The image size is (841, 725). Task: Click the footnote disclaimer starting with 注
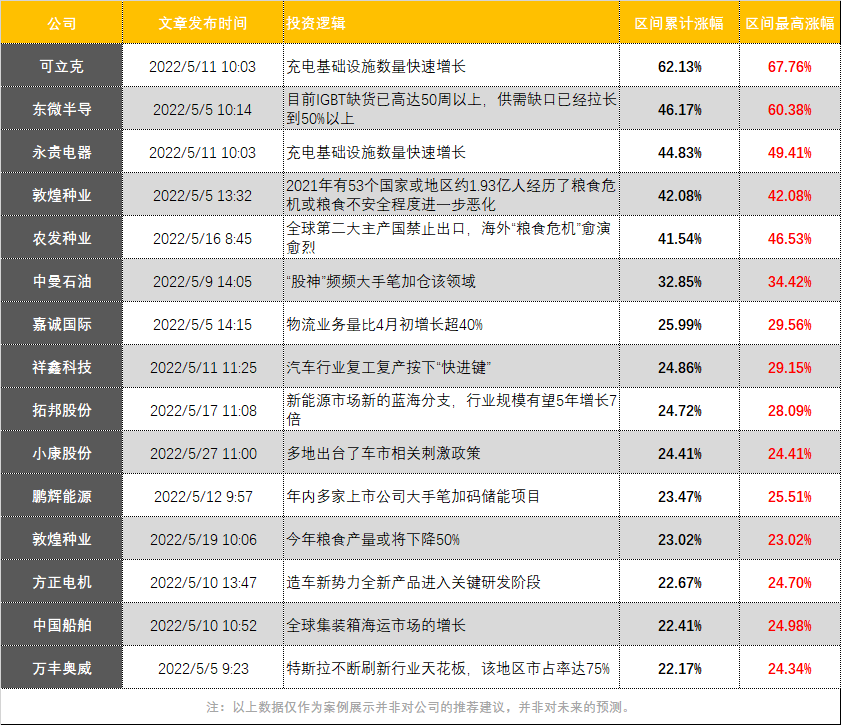pos(419,707)
